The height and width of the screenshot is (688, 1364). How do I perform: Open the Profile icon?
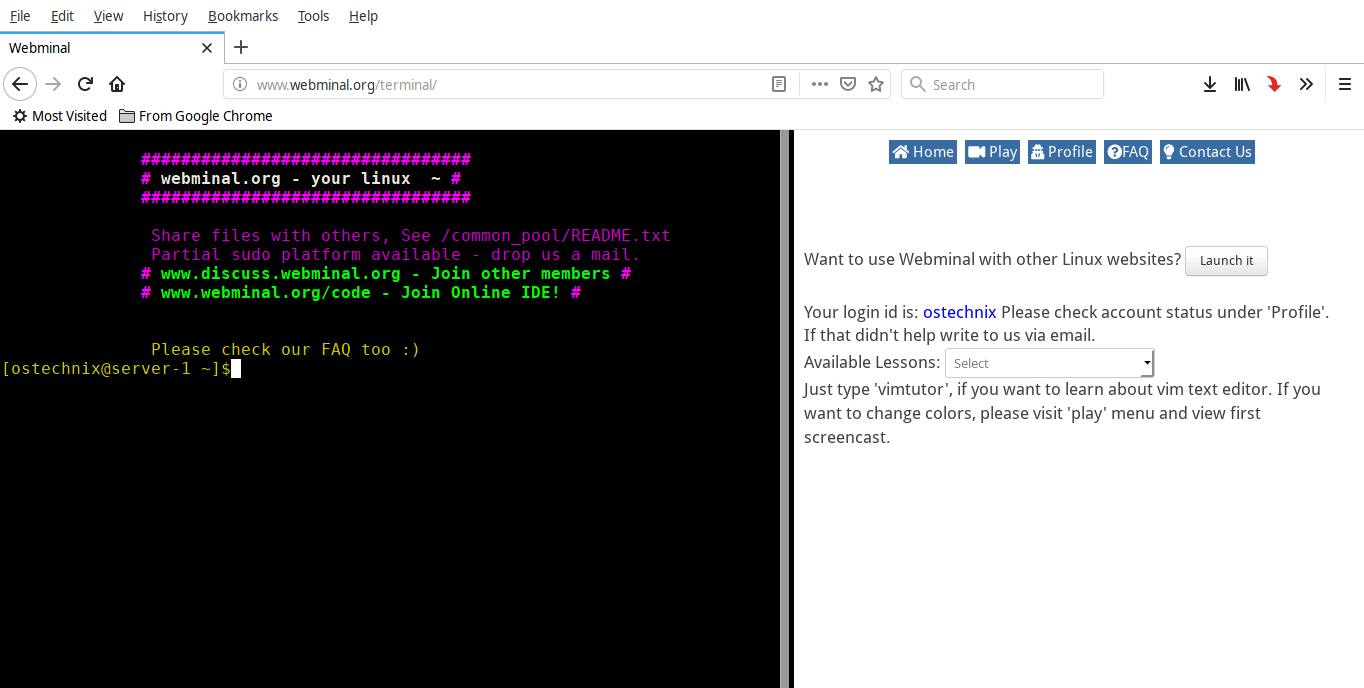[x=1040, y=151]
